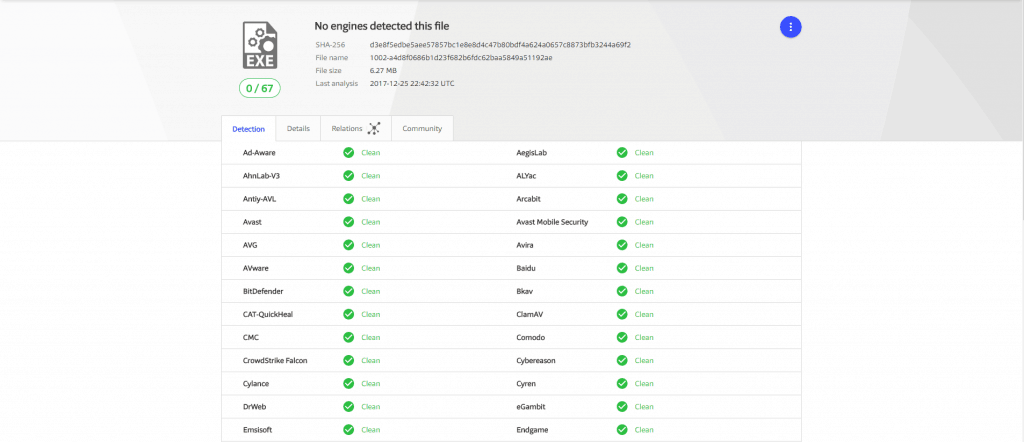
Task: Click the green check icon for BitDefender
Action: [x=349, y=291]
